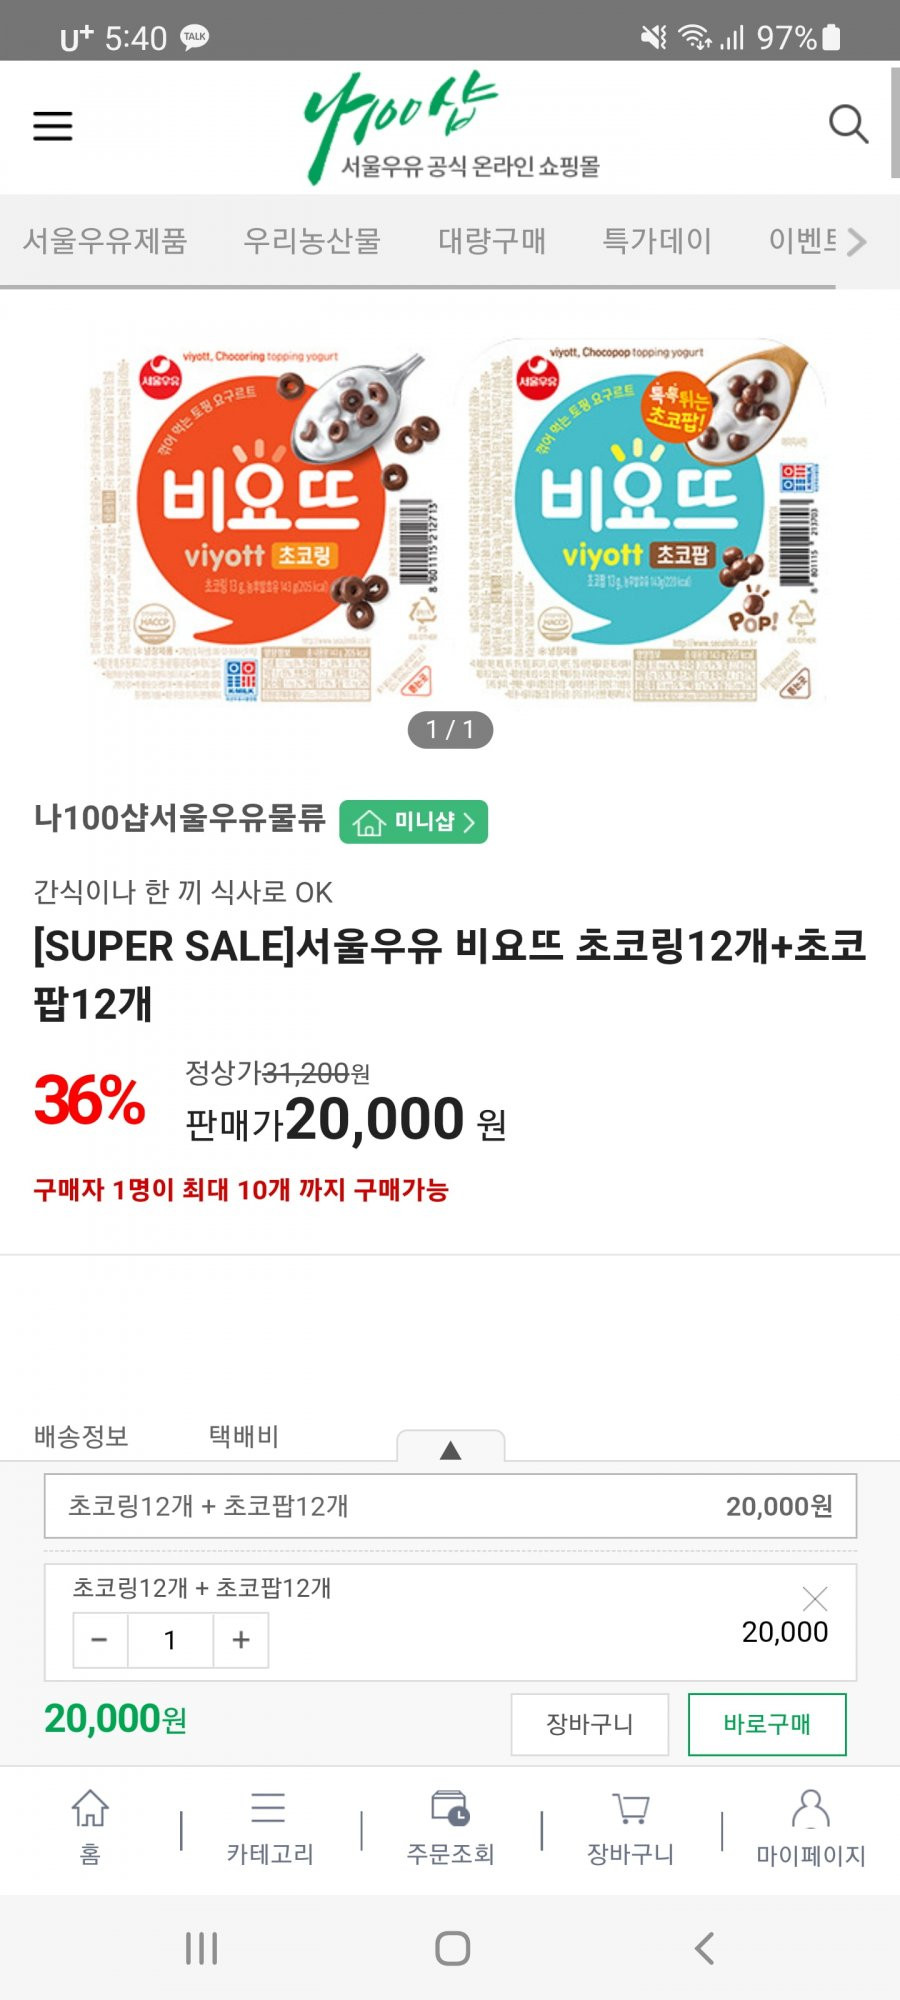This screenshot has width=900, height=2000.
Task: Collapse option panel with up triangle
Action: coord(451,1449)
